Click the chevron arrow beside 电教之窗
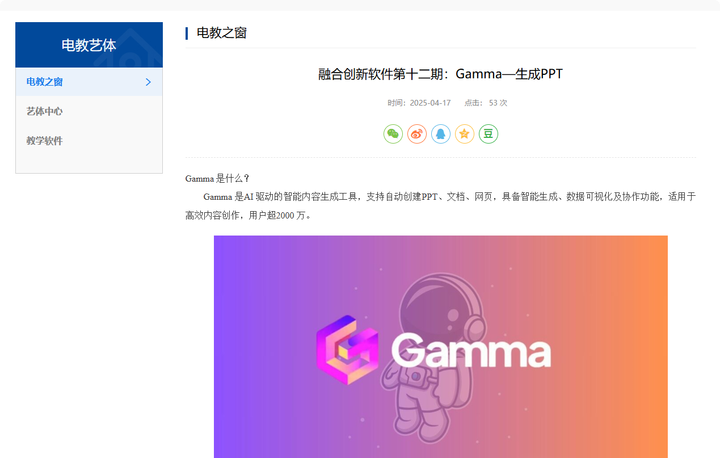The height and width of the screenshot is (458, 720). (148, 82)
